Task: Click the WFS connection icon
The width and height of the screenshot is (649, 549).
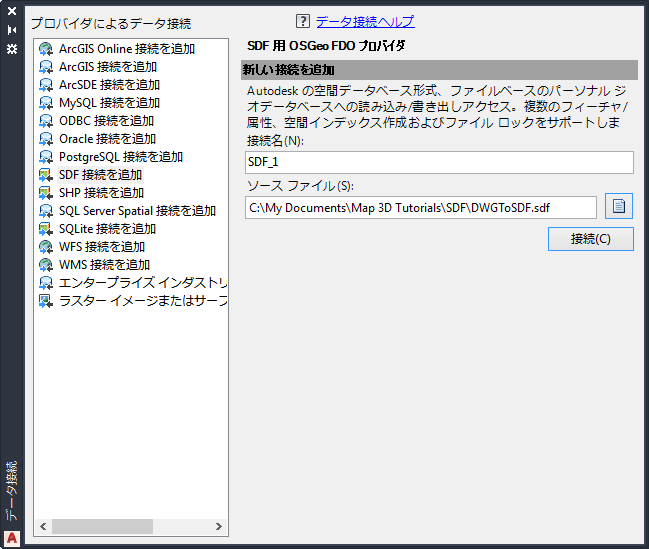Action: 46,247
